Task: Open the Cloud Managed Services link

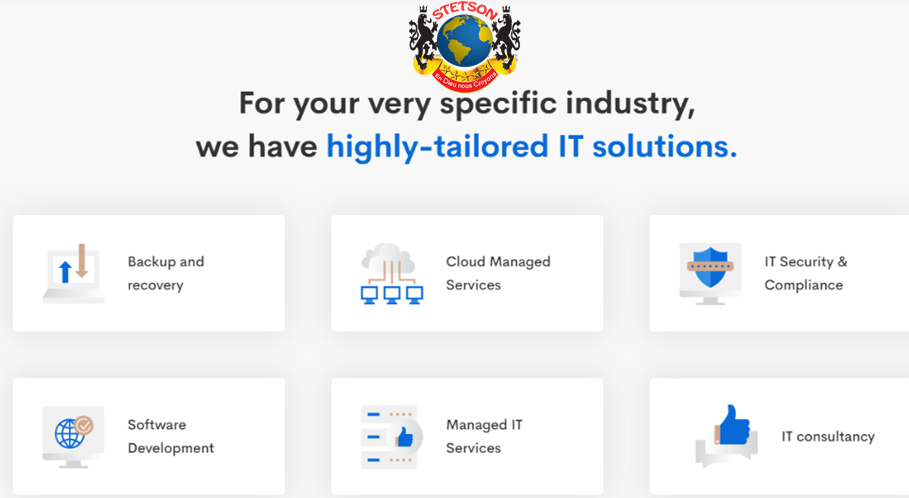Action: tap(497, 273)
